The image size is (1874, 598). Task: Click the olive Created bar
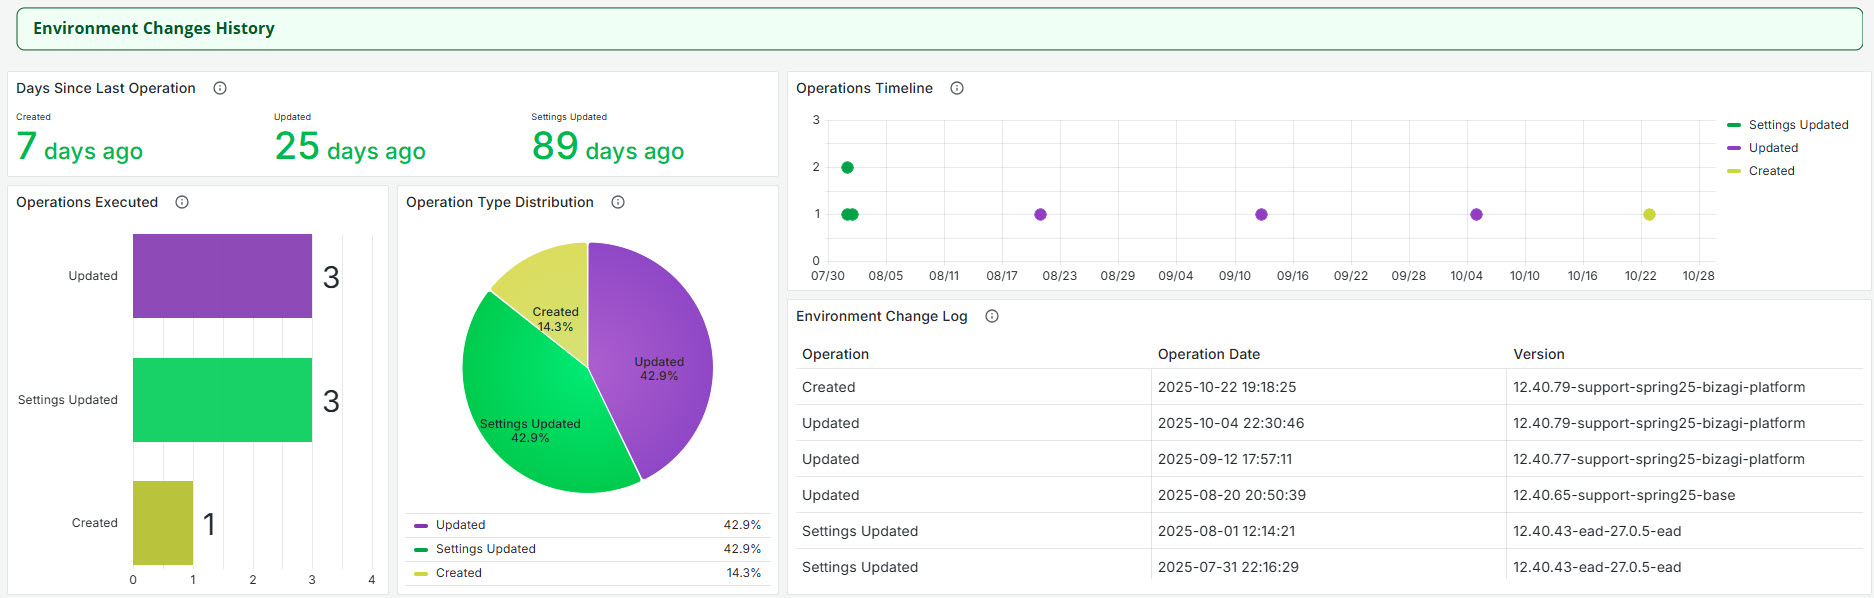tap(163, 523)
